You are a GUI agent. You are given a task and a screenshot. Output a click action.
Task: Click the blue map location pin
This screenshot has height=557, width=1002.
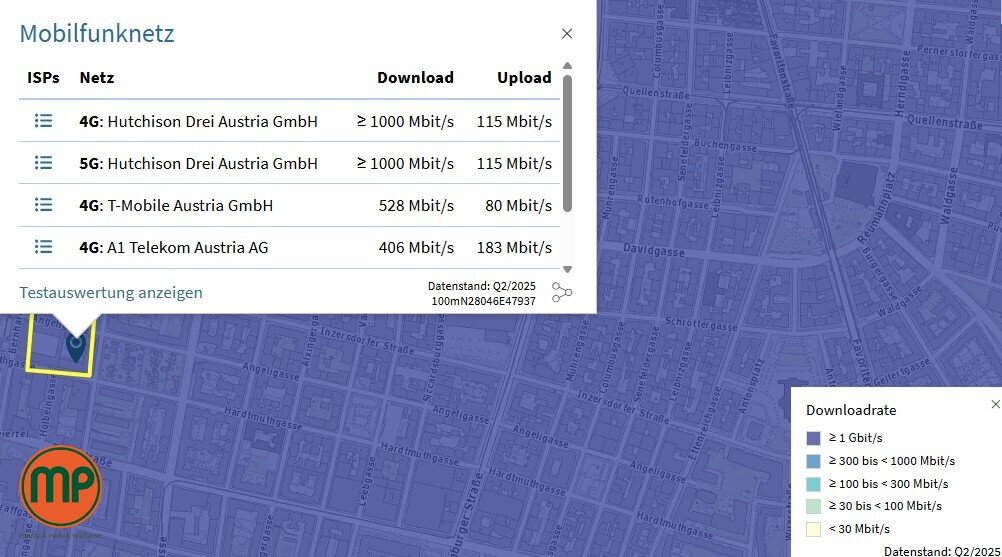click(x=75, y=346)
